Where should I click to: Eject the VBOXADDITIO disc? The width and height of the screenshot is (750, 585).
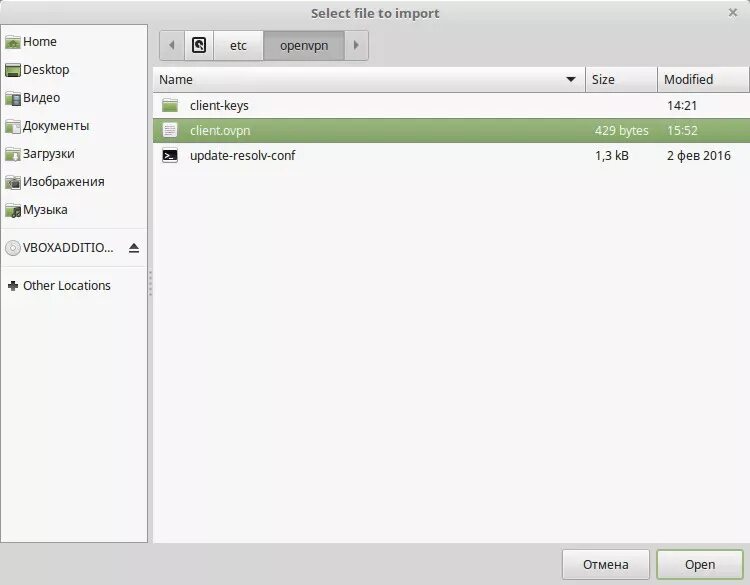pos(134,248)
